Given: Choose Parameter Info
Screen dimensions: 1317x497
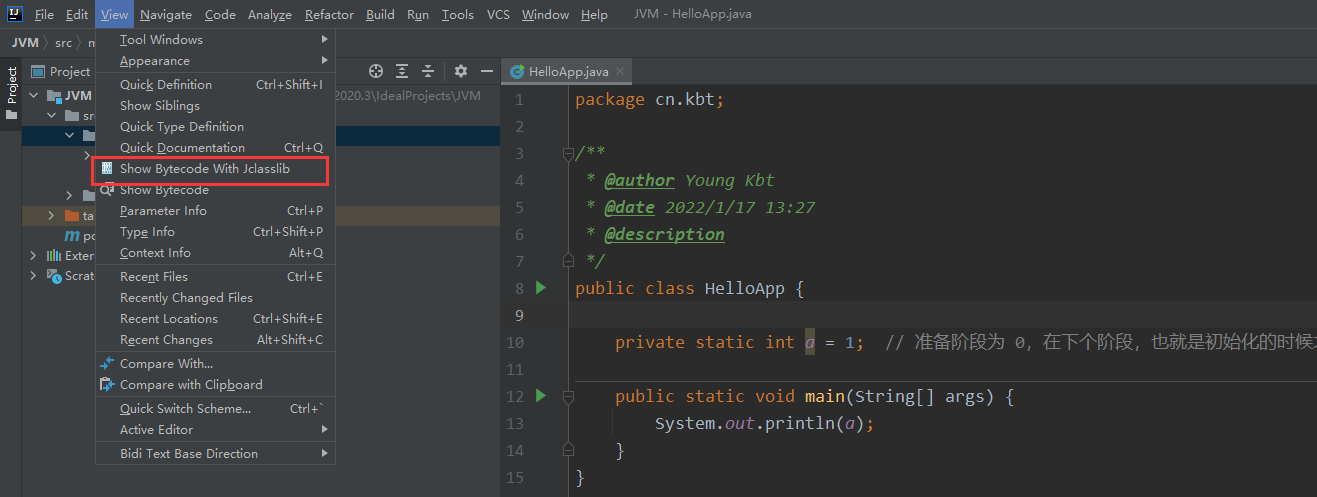Looking at the screenshot, I should [215, 211].
